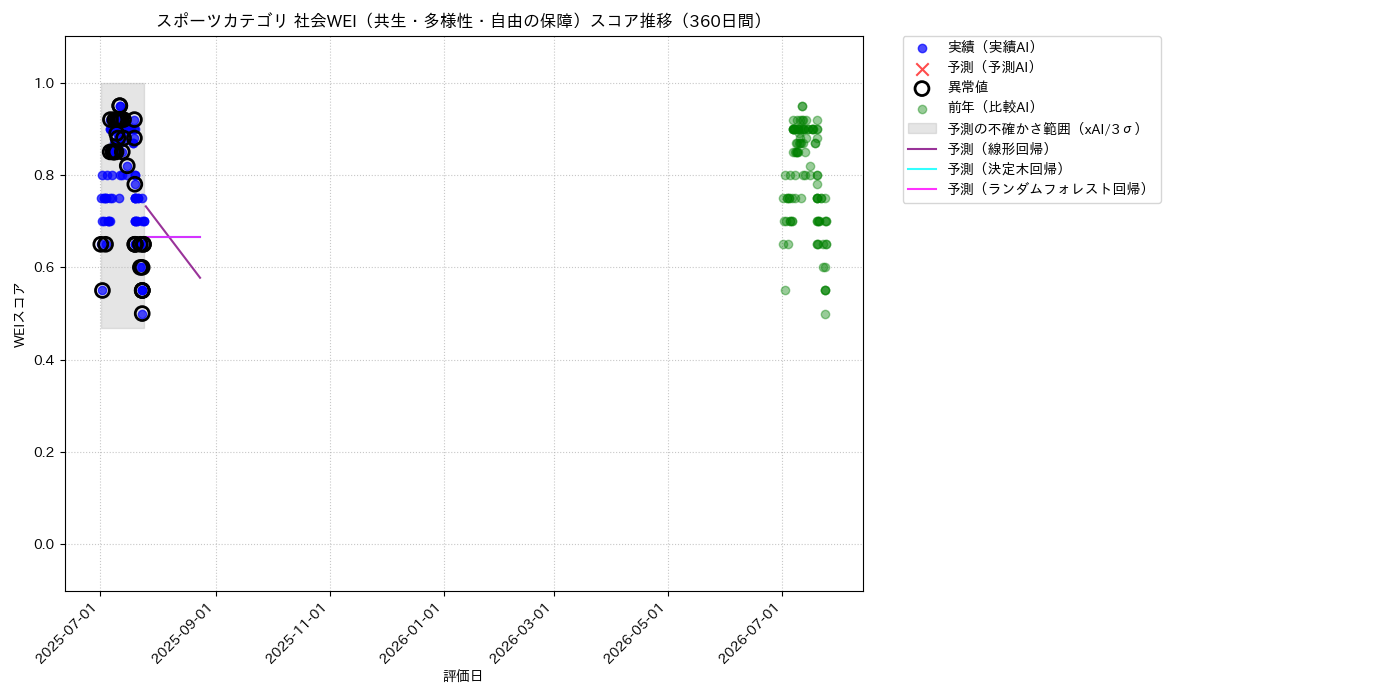Viewport: 1400px width, 700px height.
Task: Click the 評価日 x-axis label
Action: pyautogui.click(x=463, y=677)
